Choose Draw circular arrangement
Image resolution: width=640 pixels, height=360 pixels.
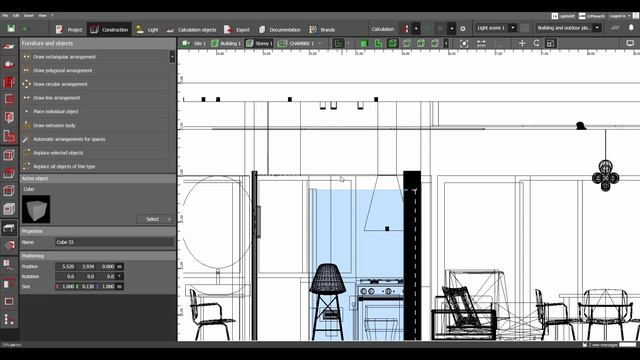[95, 84]
